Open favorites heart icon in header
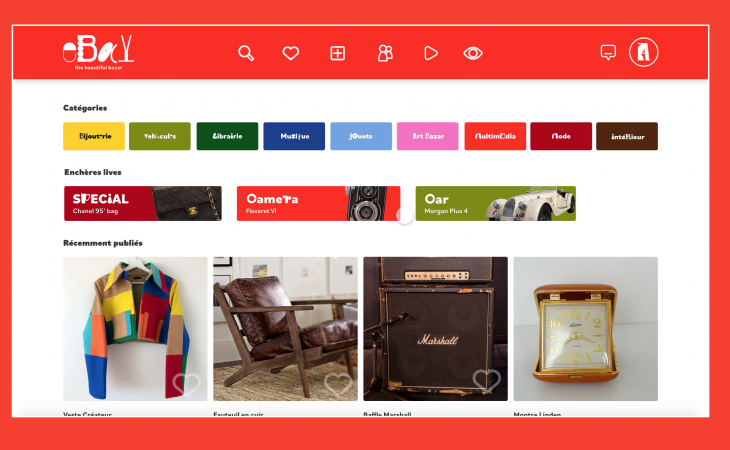730x450 pixels. [291, 53]
